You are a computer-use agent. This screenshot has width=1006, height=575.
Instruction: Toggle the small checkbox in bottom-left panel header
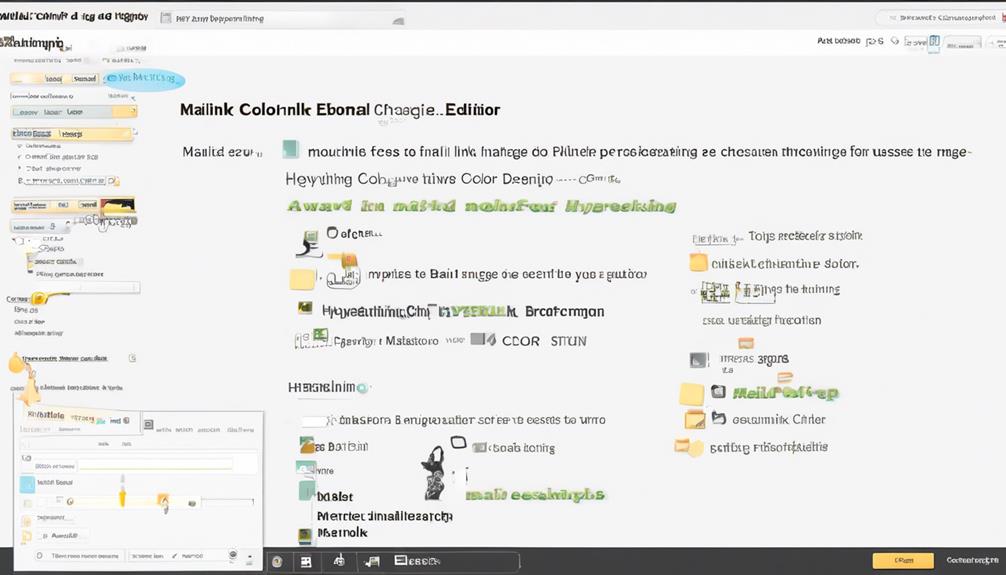[148, 425]
